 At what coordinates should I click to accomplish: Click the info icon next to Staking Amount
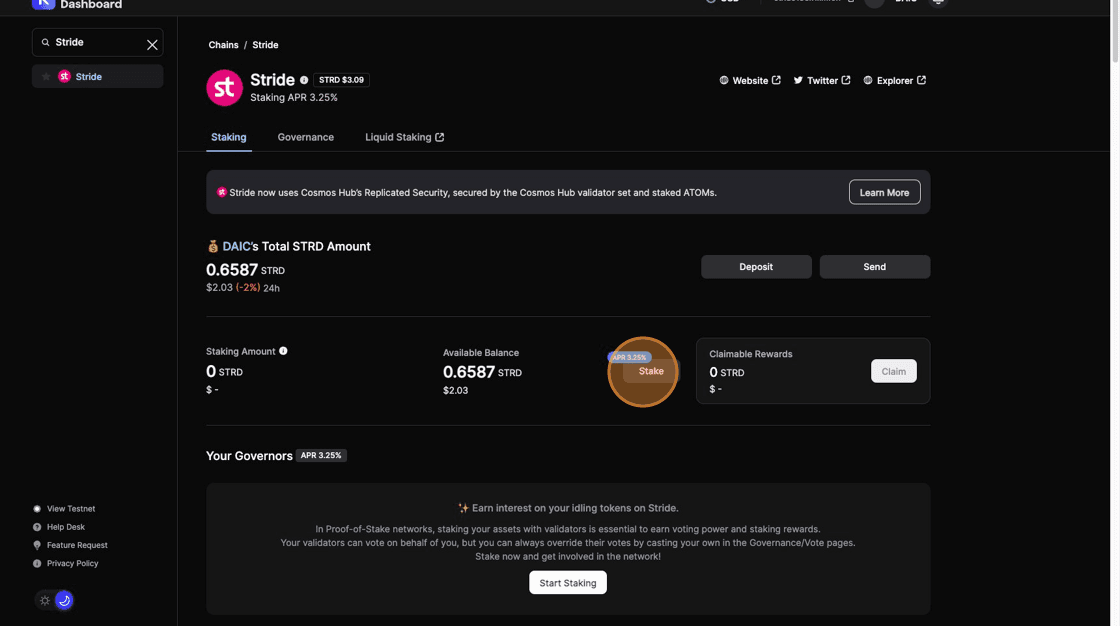(284, 351)
